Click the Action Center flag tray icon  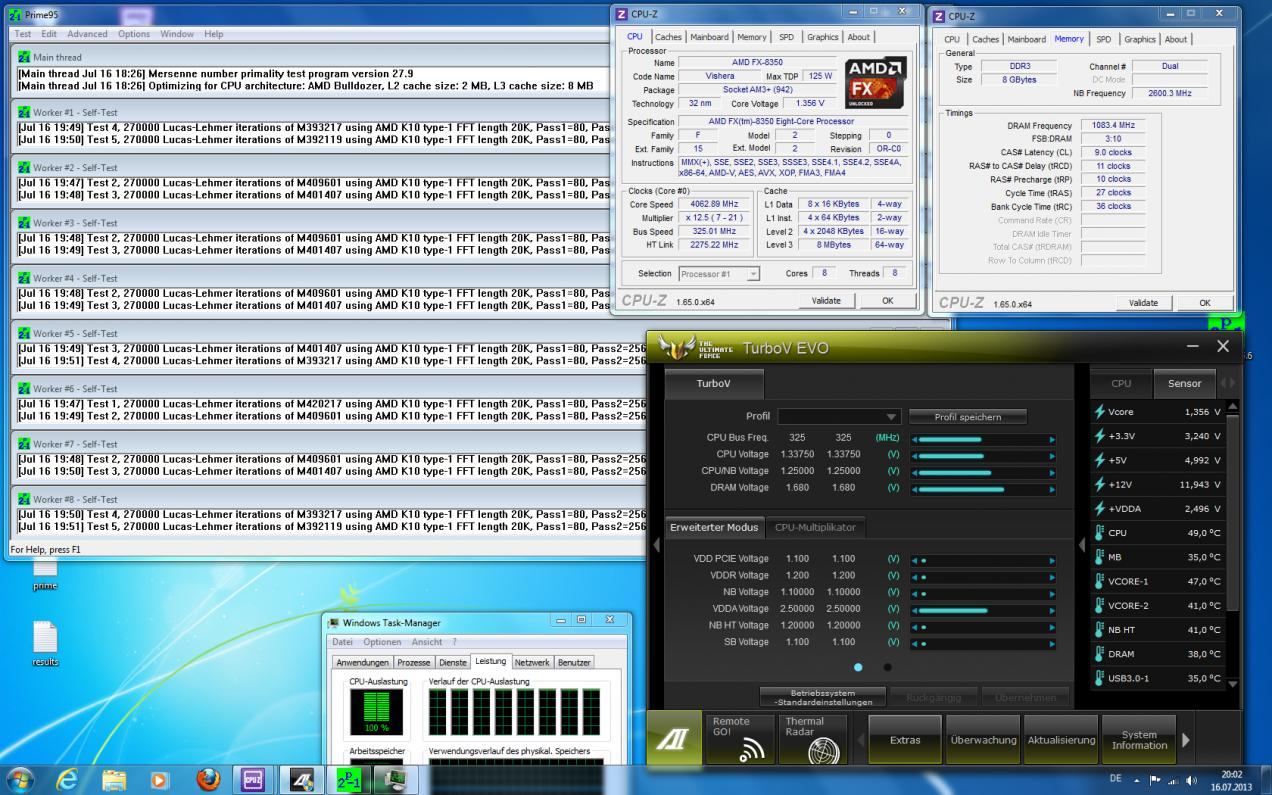click(x=1155, y=778)
